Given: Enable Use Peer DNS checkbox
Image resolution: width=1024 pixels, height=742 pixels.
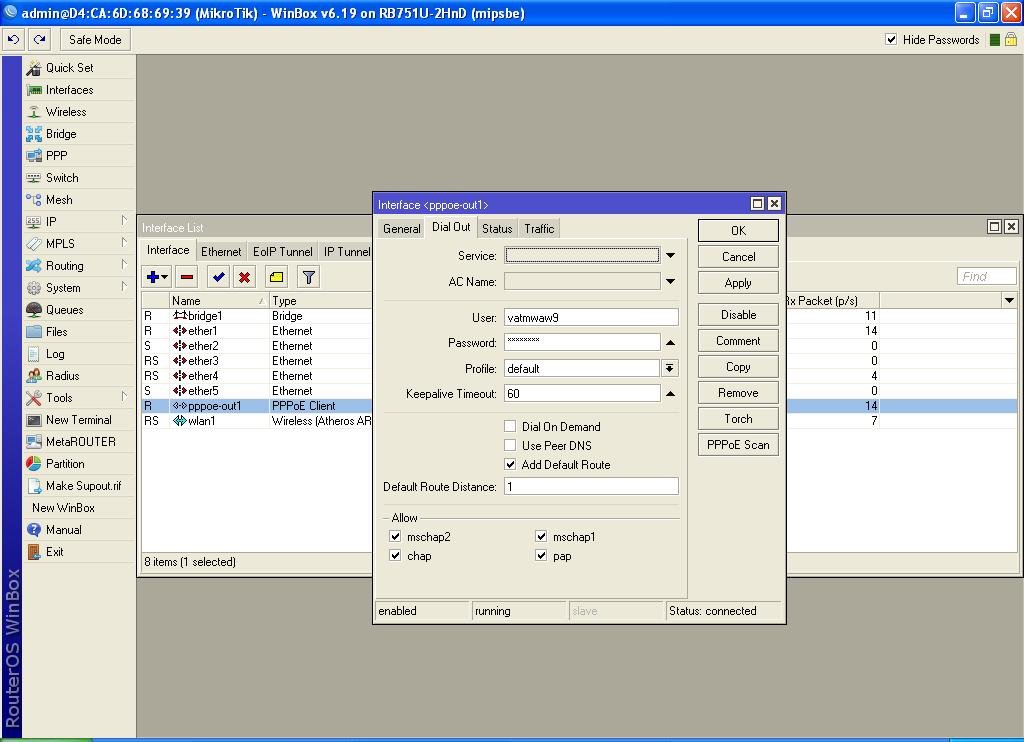Looking at the screenshot, I should pyautogui.click(x=510, y=445).
